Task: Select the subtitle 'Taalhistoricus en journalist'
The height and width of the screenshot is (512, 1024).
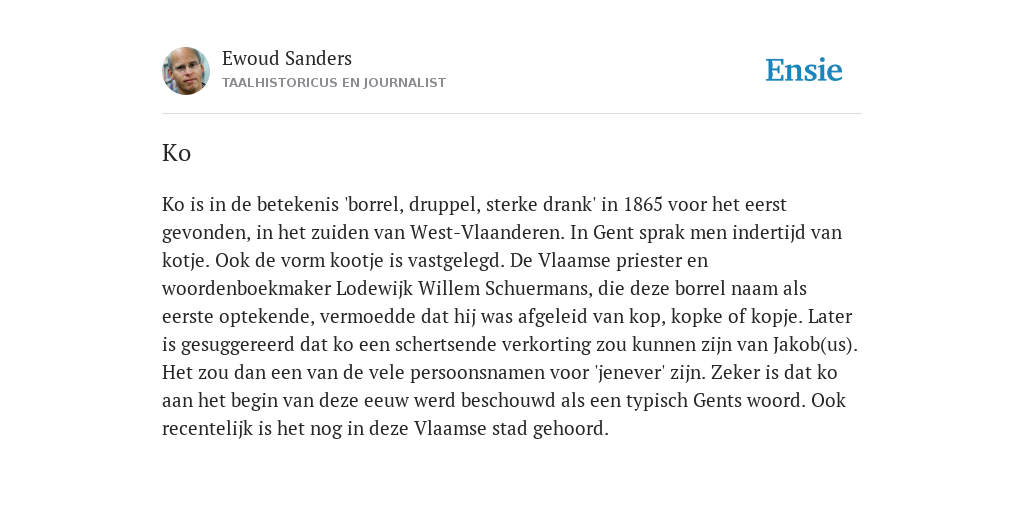Action: [334, 83]
